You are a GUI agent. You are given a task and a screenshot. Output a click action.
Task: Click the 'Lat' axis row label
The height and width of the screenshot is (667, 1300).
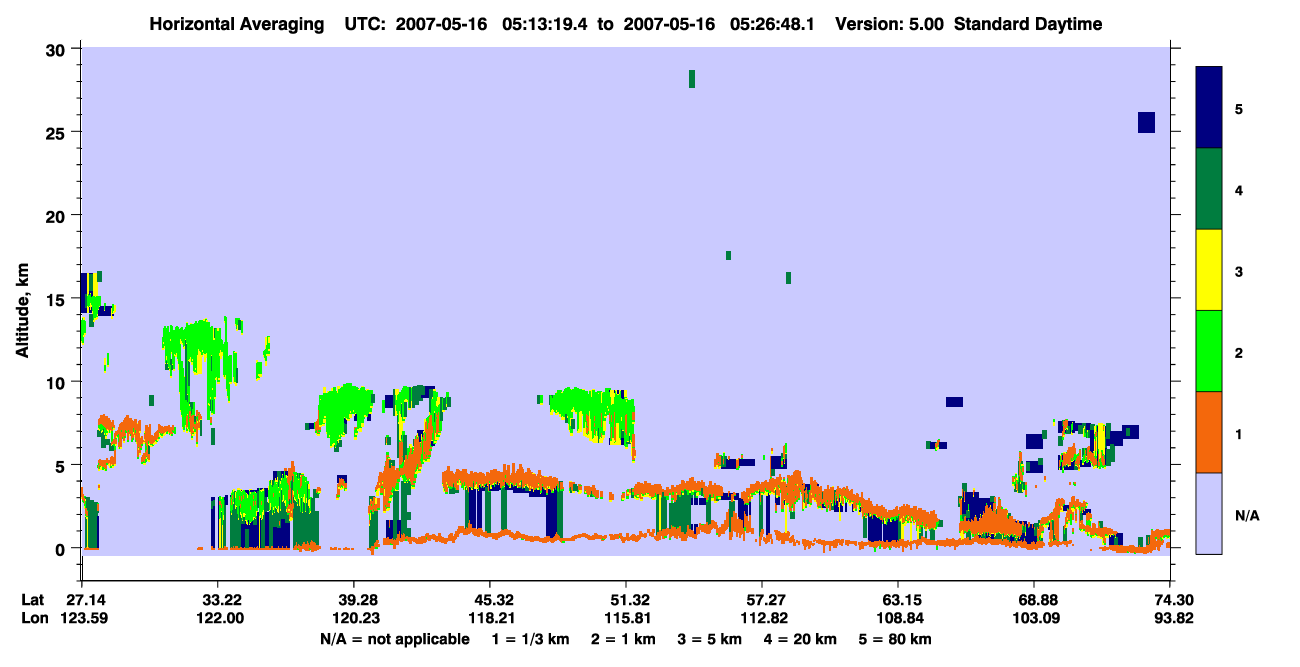pyautogui.click(x=32, y=600)
